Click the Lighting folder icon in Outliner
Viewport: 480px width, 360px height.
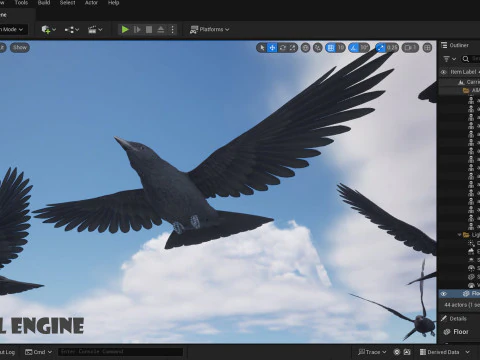[x=466, y=235]
